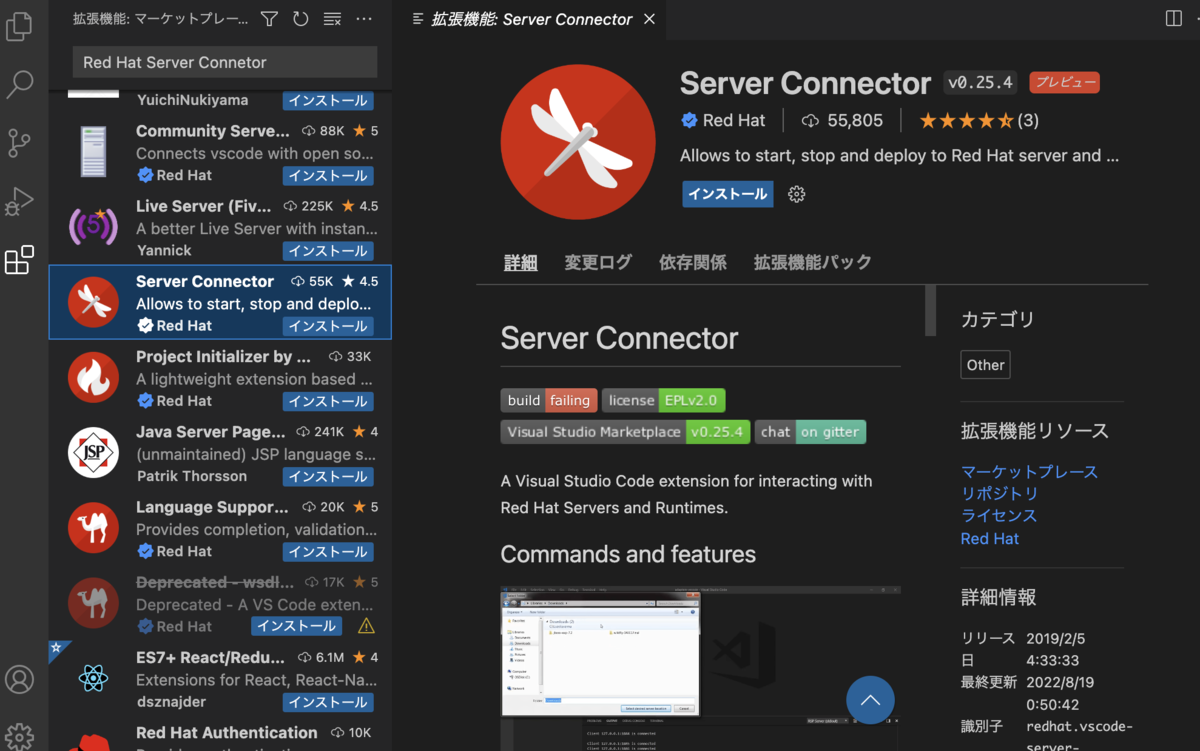Click the warning triangle beside Deprecated wsdl2rest
1200x751 pixels.
coord(365,625)
